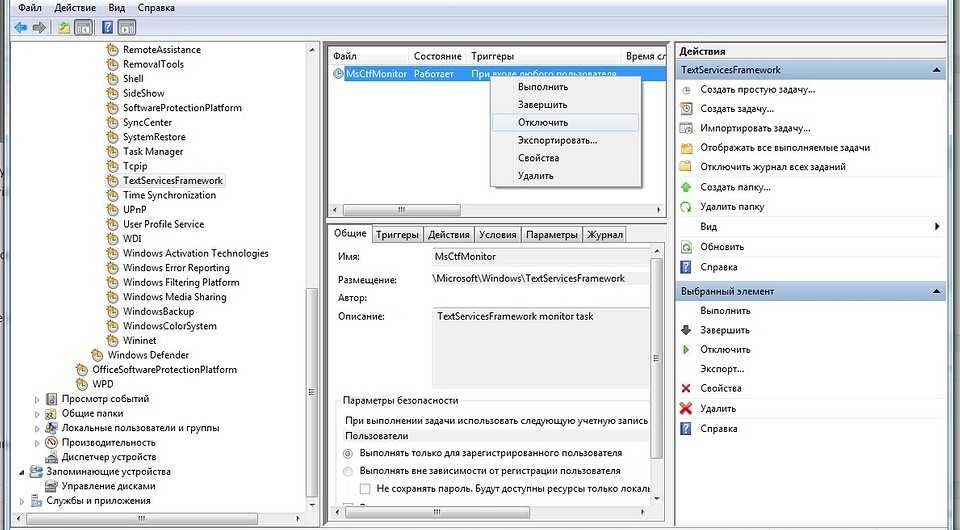Choose Отключить in the context menu
Viewport: 960px width, 530px height.
coord(543,122)
